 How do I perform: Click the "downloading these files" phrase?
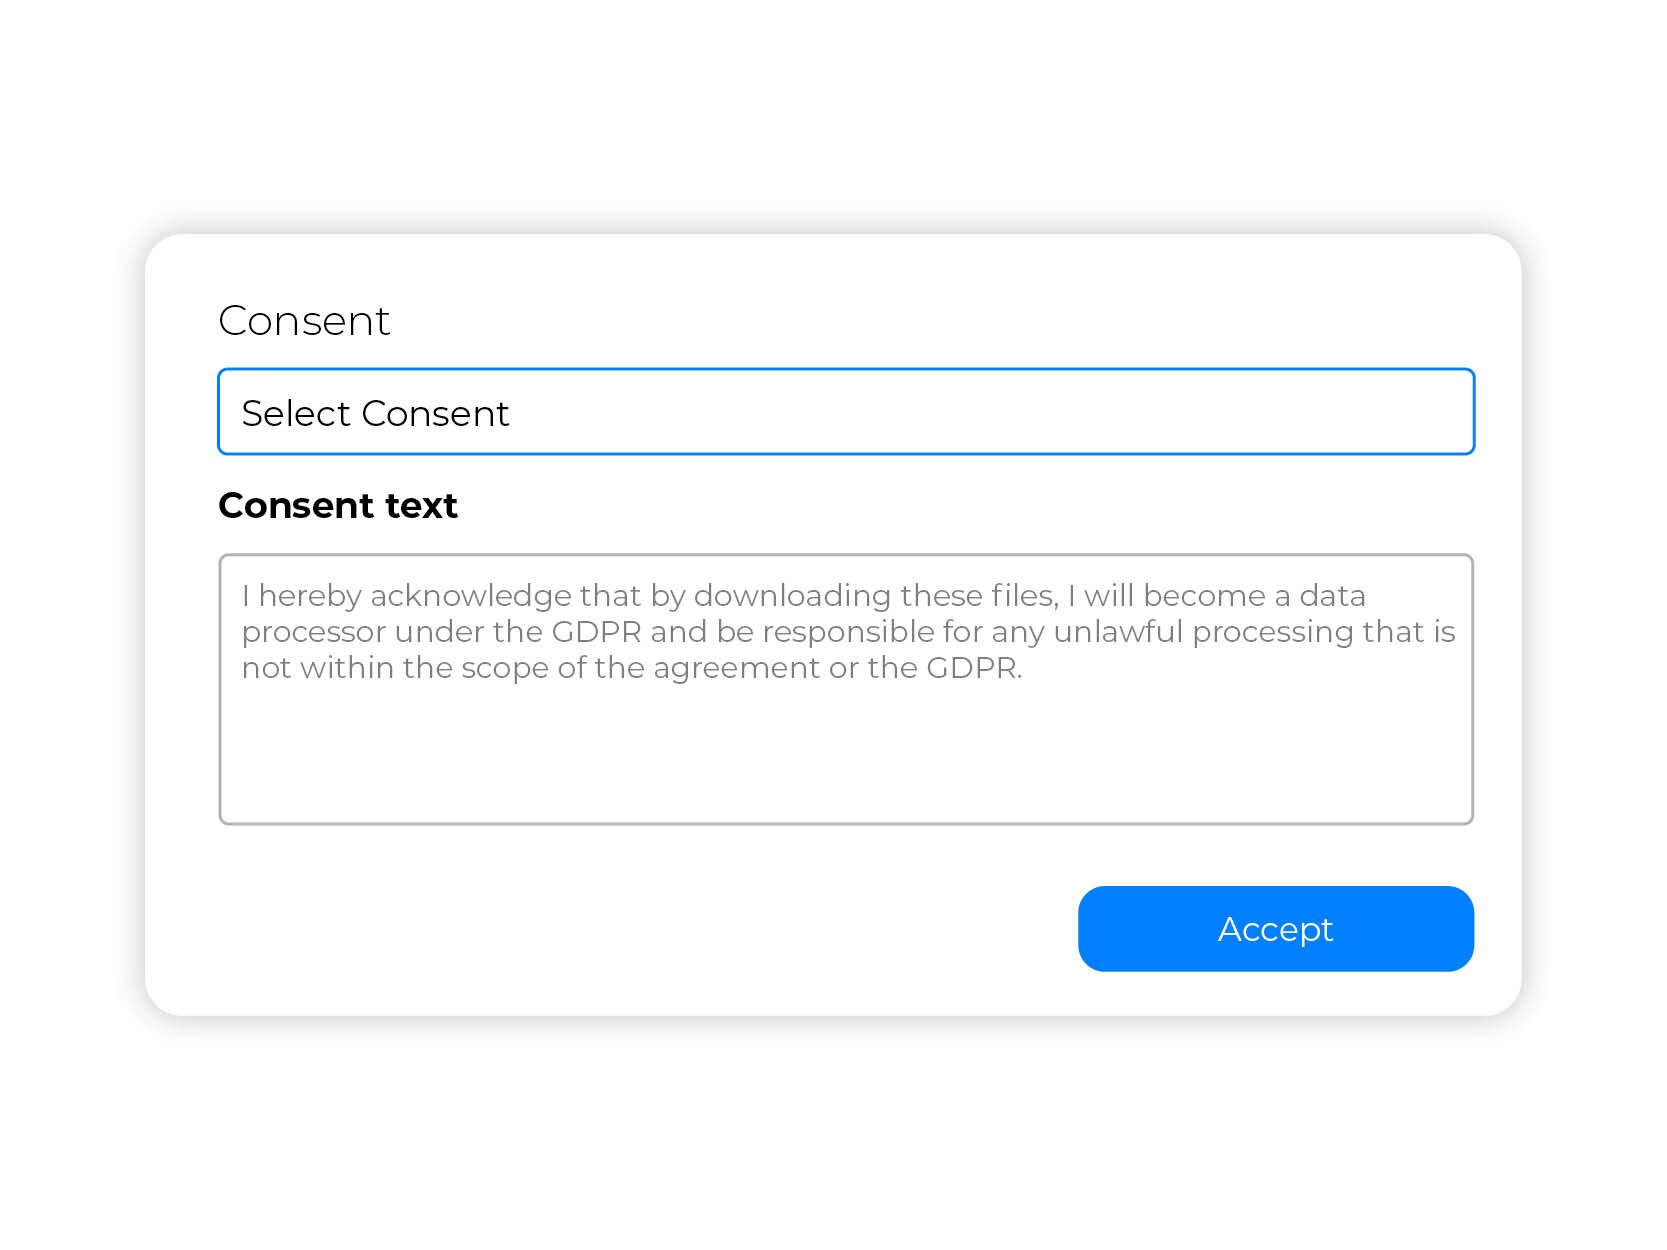[875, 596]
